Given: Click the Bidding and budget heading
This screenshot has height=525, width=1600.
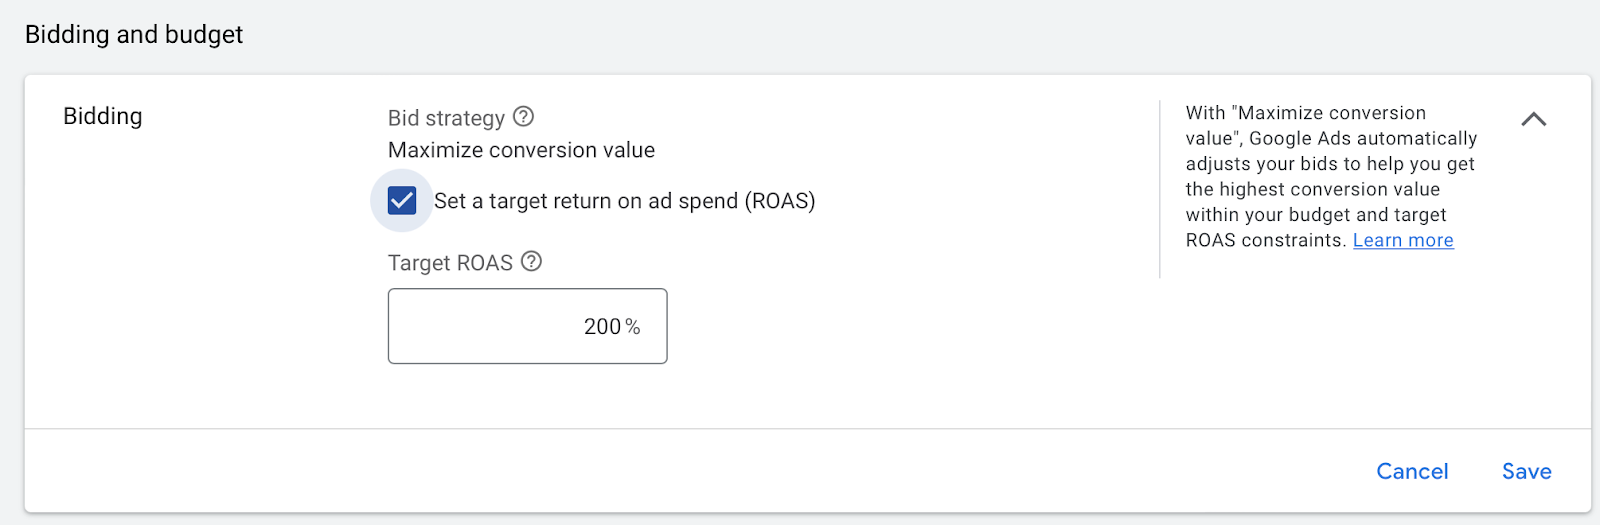Looking at the screenshot, I should click(x=134, y=34).
